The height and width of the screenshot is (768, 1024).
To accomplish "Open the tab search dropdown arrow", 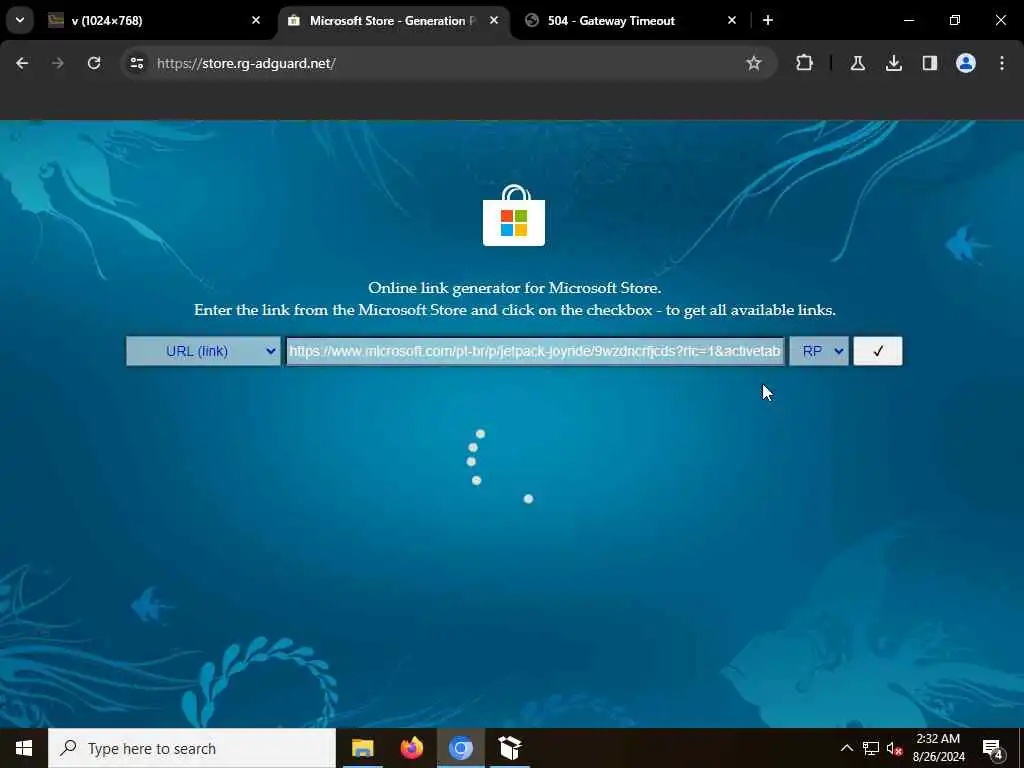I will coord(20,20).
